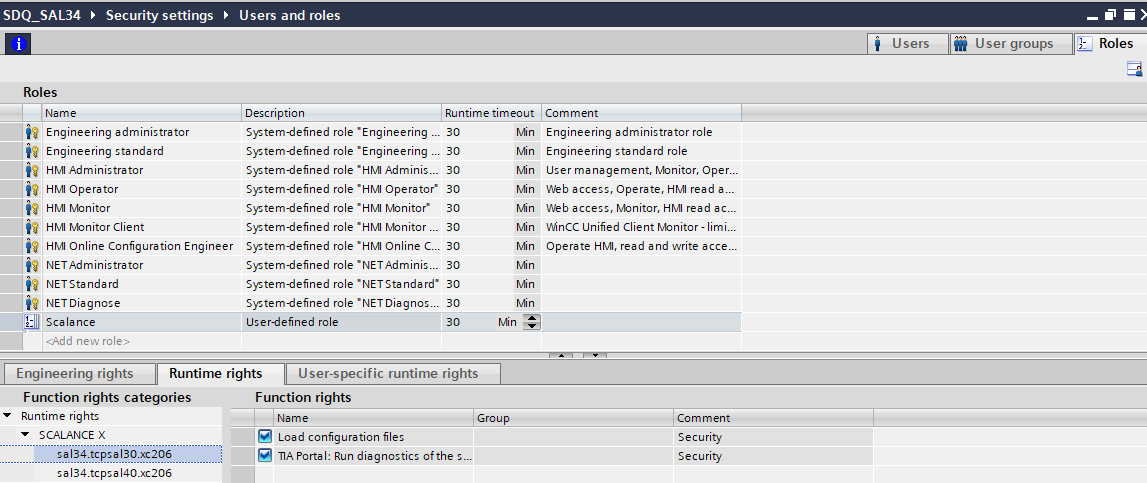The image size is (1147, 483).
Task: Select sal34.tcpsal40.xc206 device in tree
Action: pos(114,473)
